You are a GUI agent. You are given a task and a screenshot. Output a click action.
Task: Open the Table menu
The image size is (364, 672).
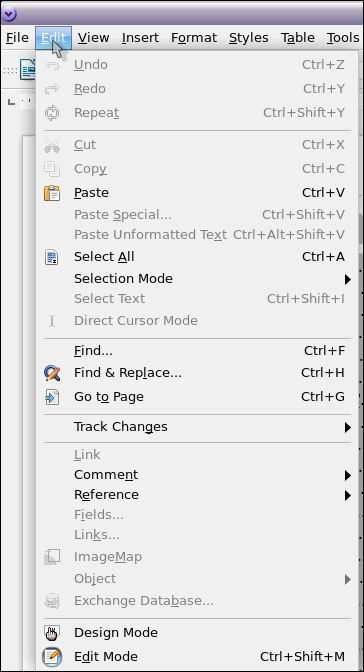pos(298,38)
